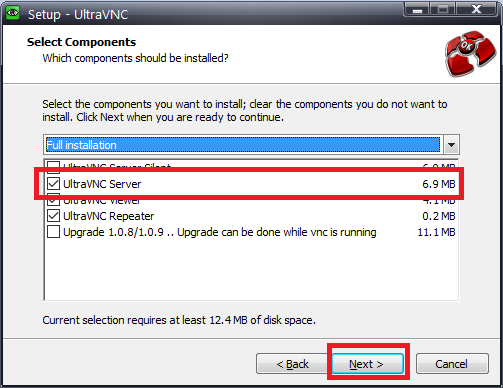Select the UltraVNC Repeater list entry label
The height and width of the screenshot is (388, 503).
(x=109, y=216)
